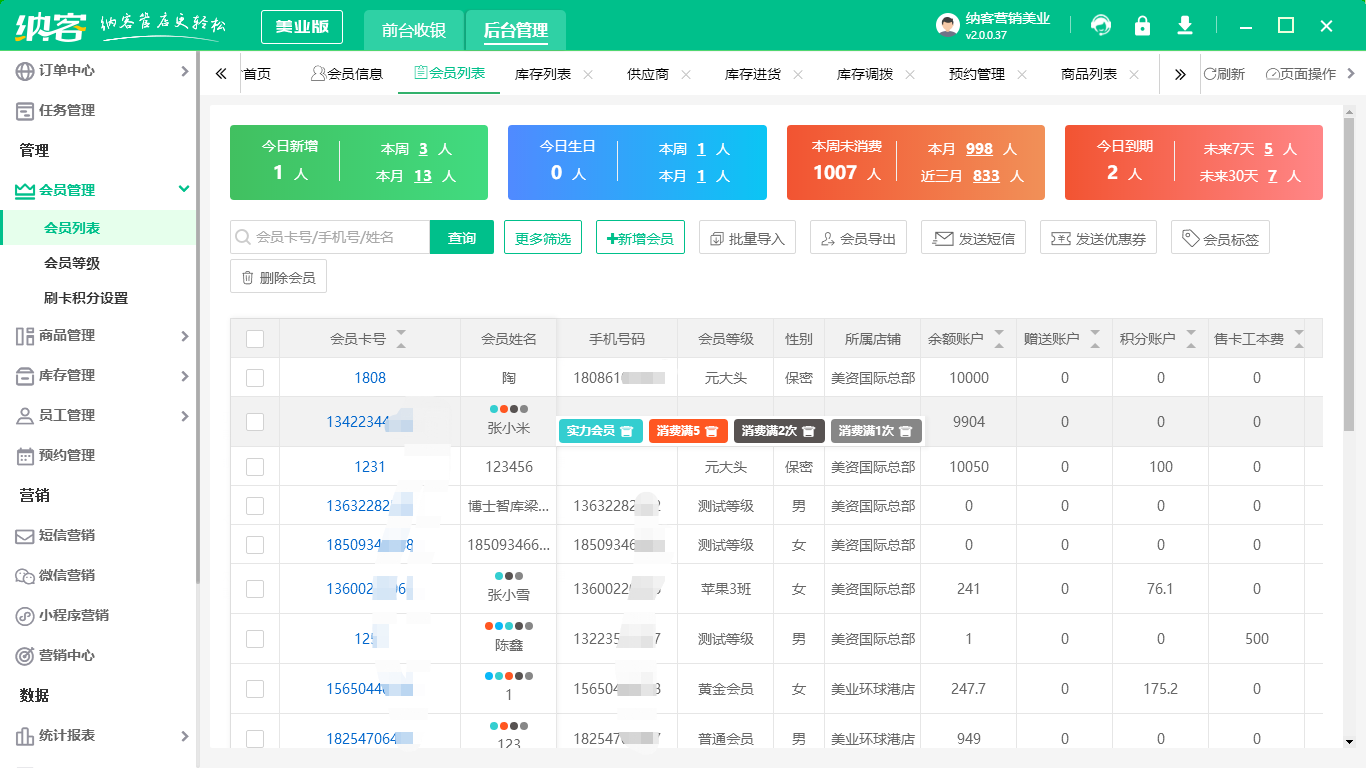The width and height of the screenshot is (1366, 768).
Task: Click trash icon on 消费满5 tag
Action: [711, 431]
